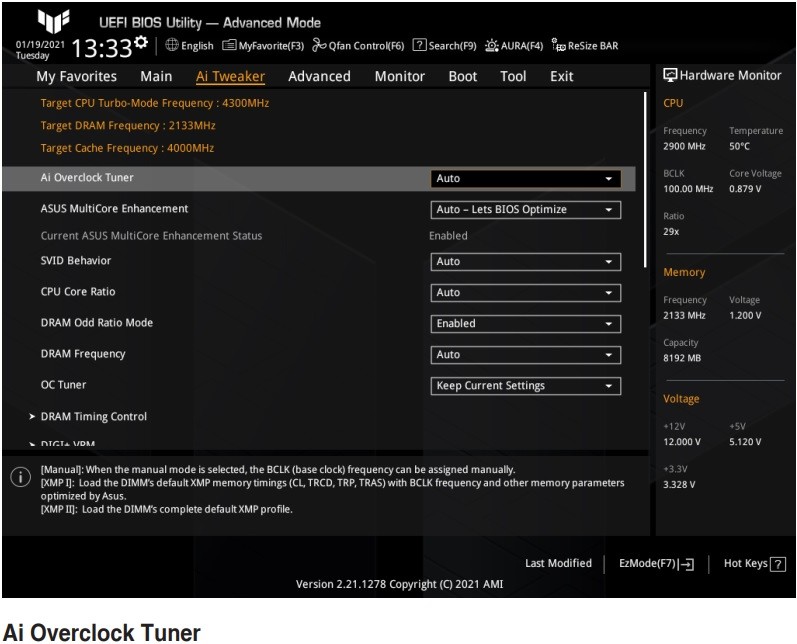This screenshot has height=644, width=797.
Task: Click the Qfan Control fan icon
Action: [x=319, y=45]
